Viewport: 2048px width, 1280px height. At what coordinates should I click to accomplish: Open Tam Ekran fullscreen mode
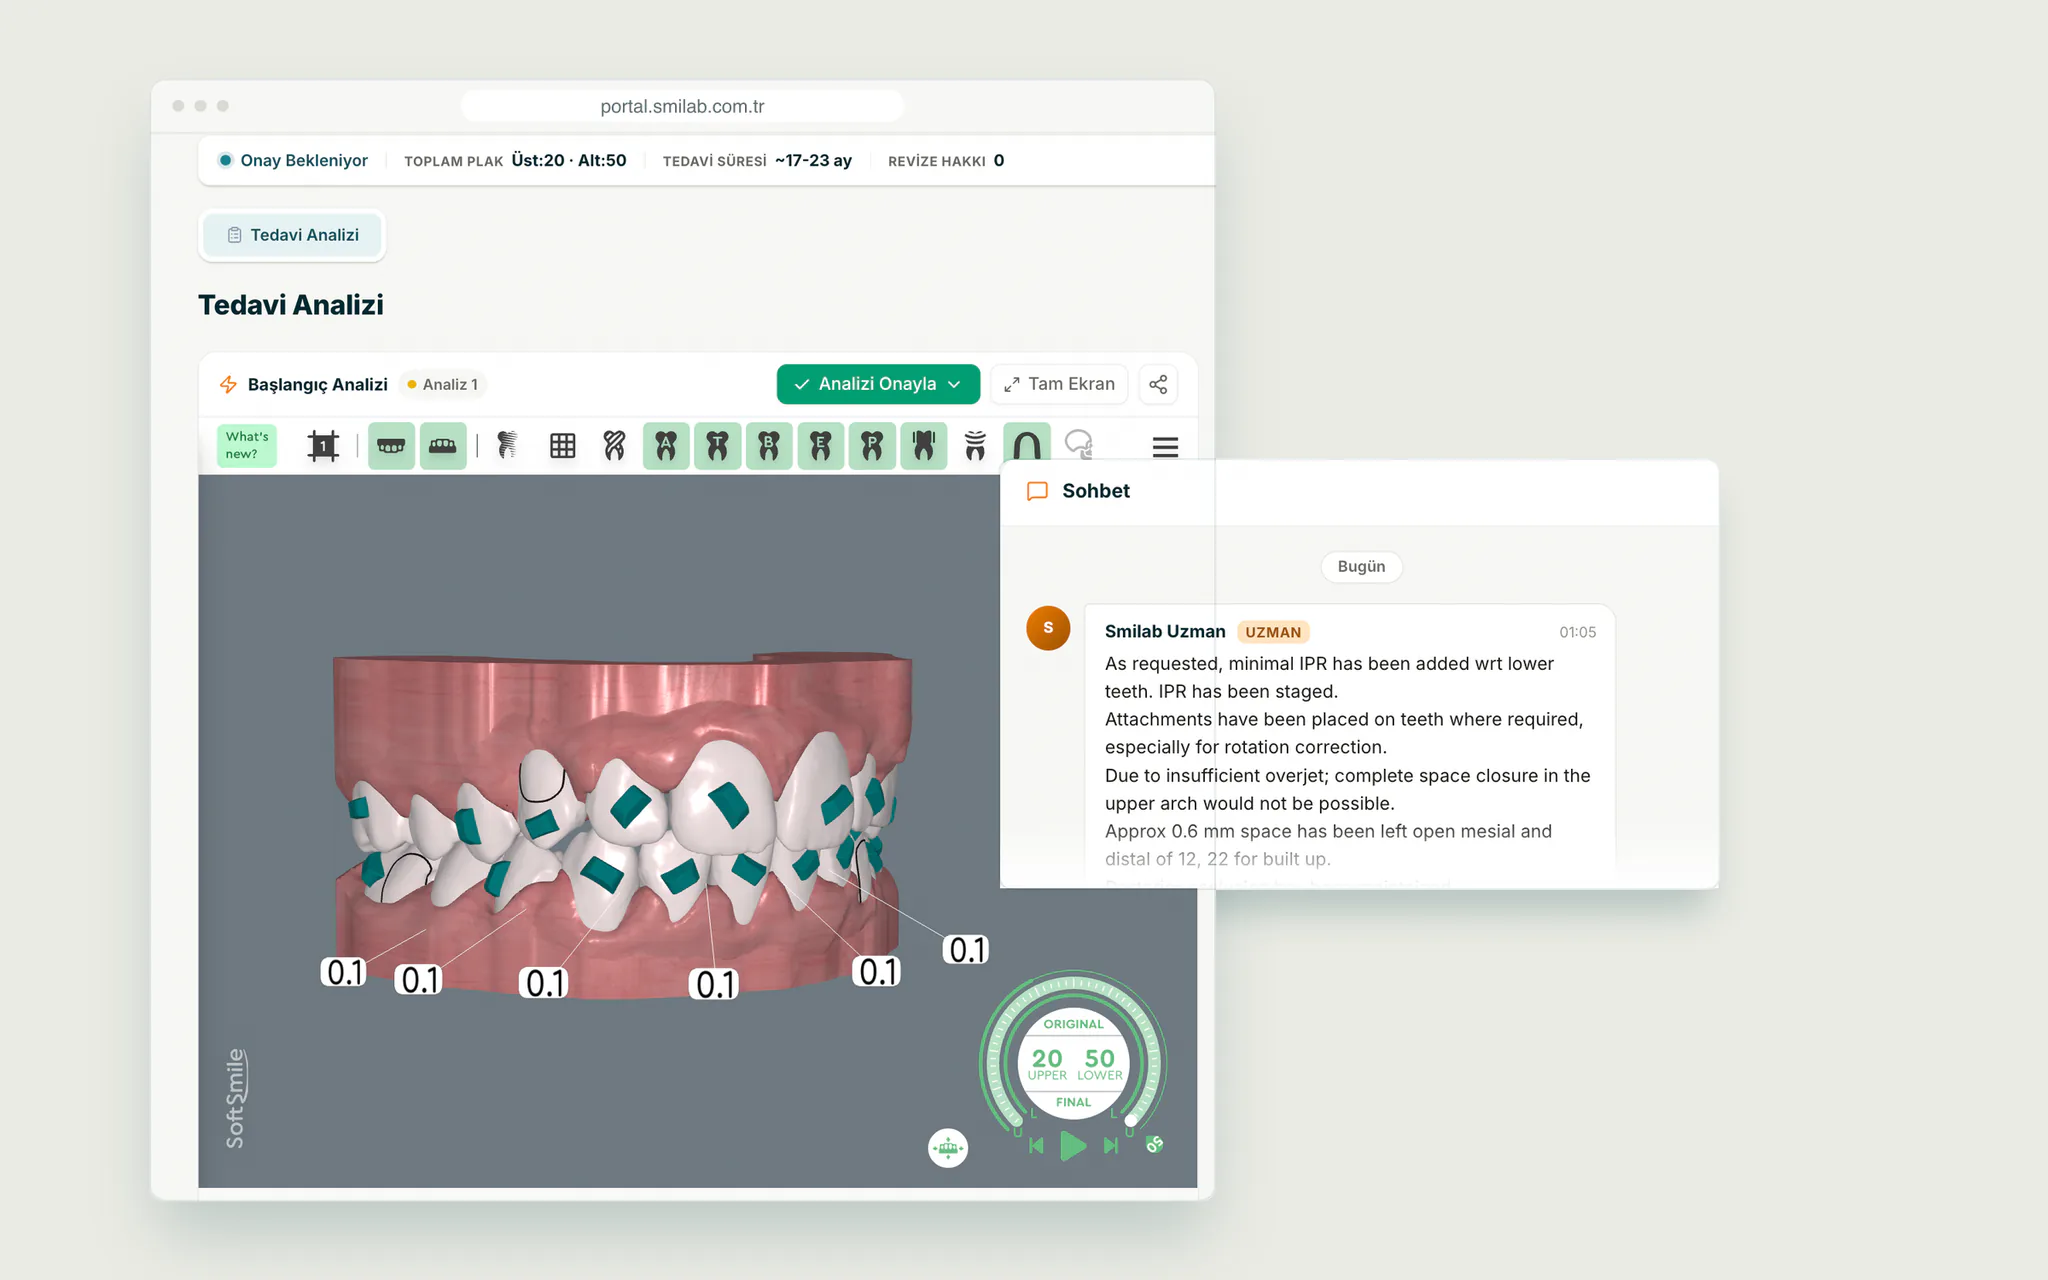pyautogui.click(x=1060, y=384)
